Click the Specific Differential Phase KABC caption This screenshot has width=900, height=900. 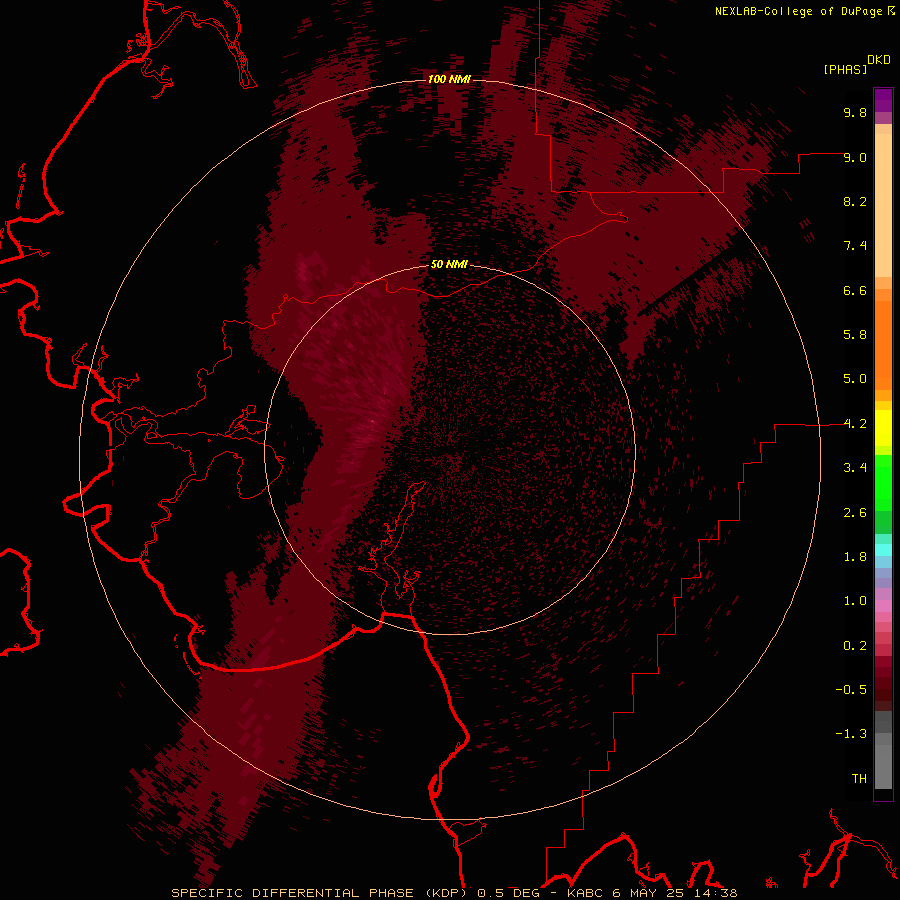[x=454, y=893]
